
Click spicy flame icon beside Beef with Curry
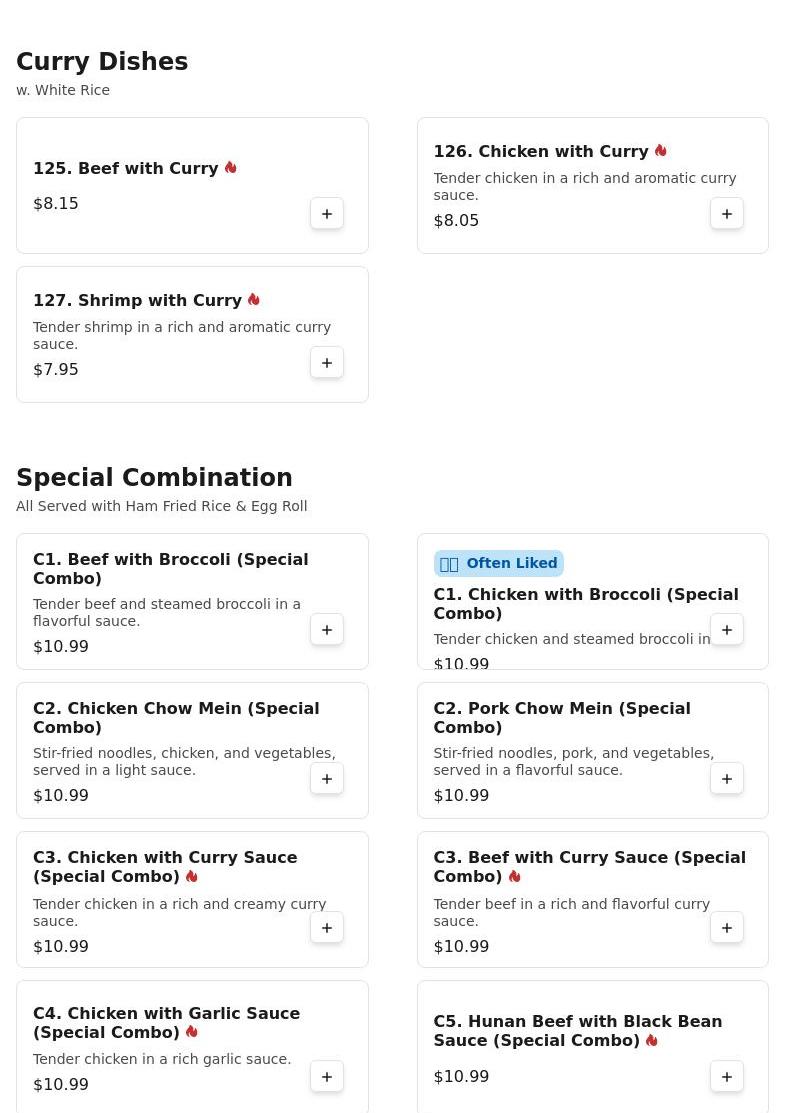pyautogui.click(x=231, y=168)
